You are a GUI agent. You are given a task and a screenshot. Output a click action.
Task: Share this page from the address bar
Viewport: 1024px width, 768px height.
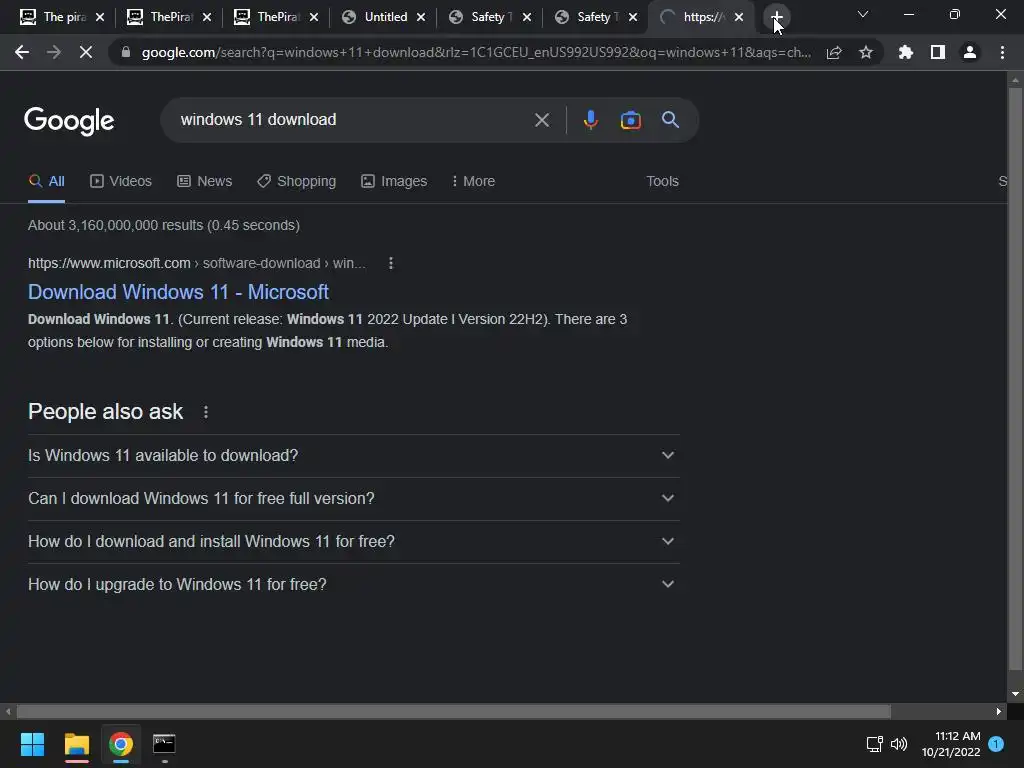834,52
